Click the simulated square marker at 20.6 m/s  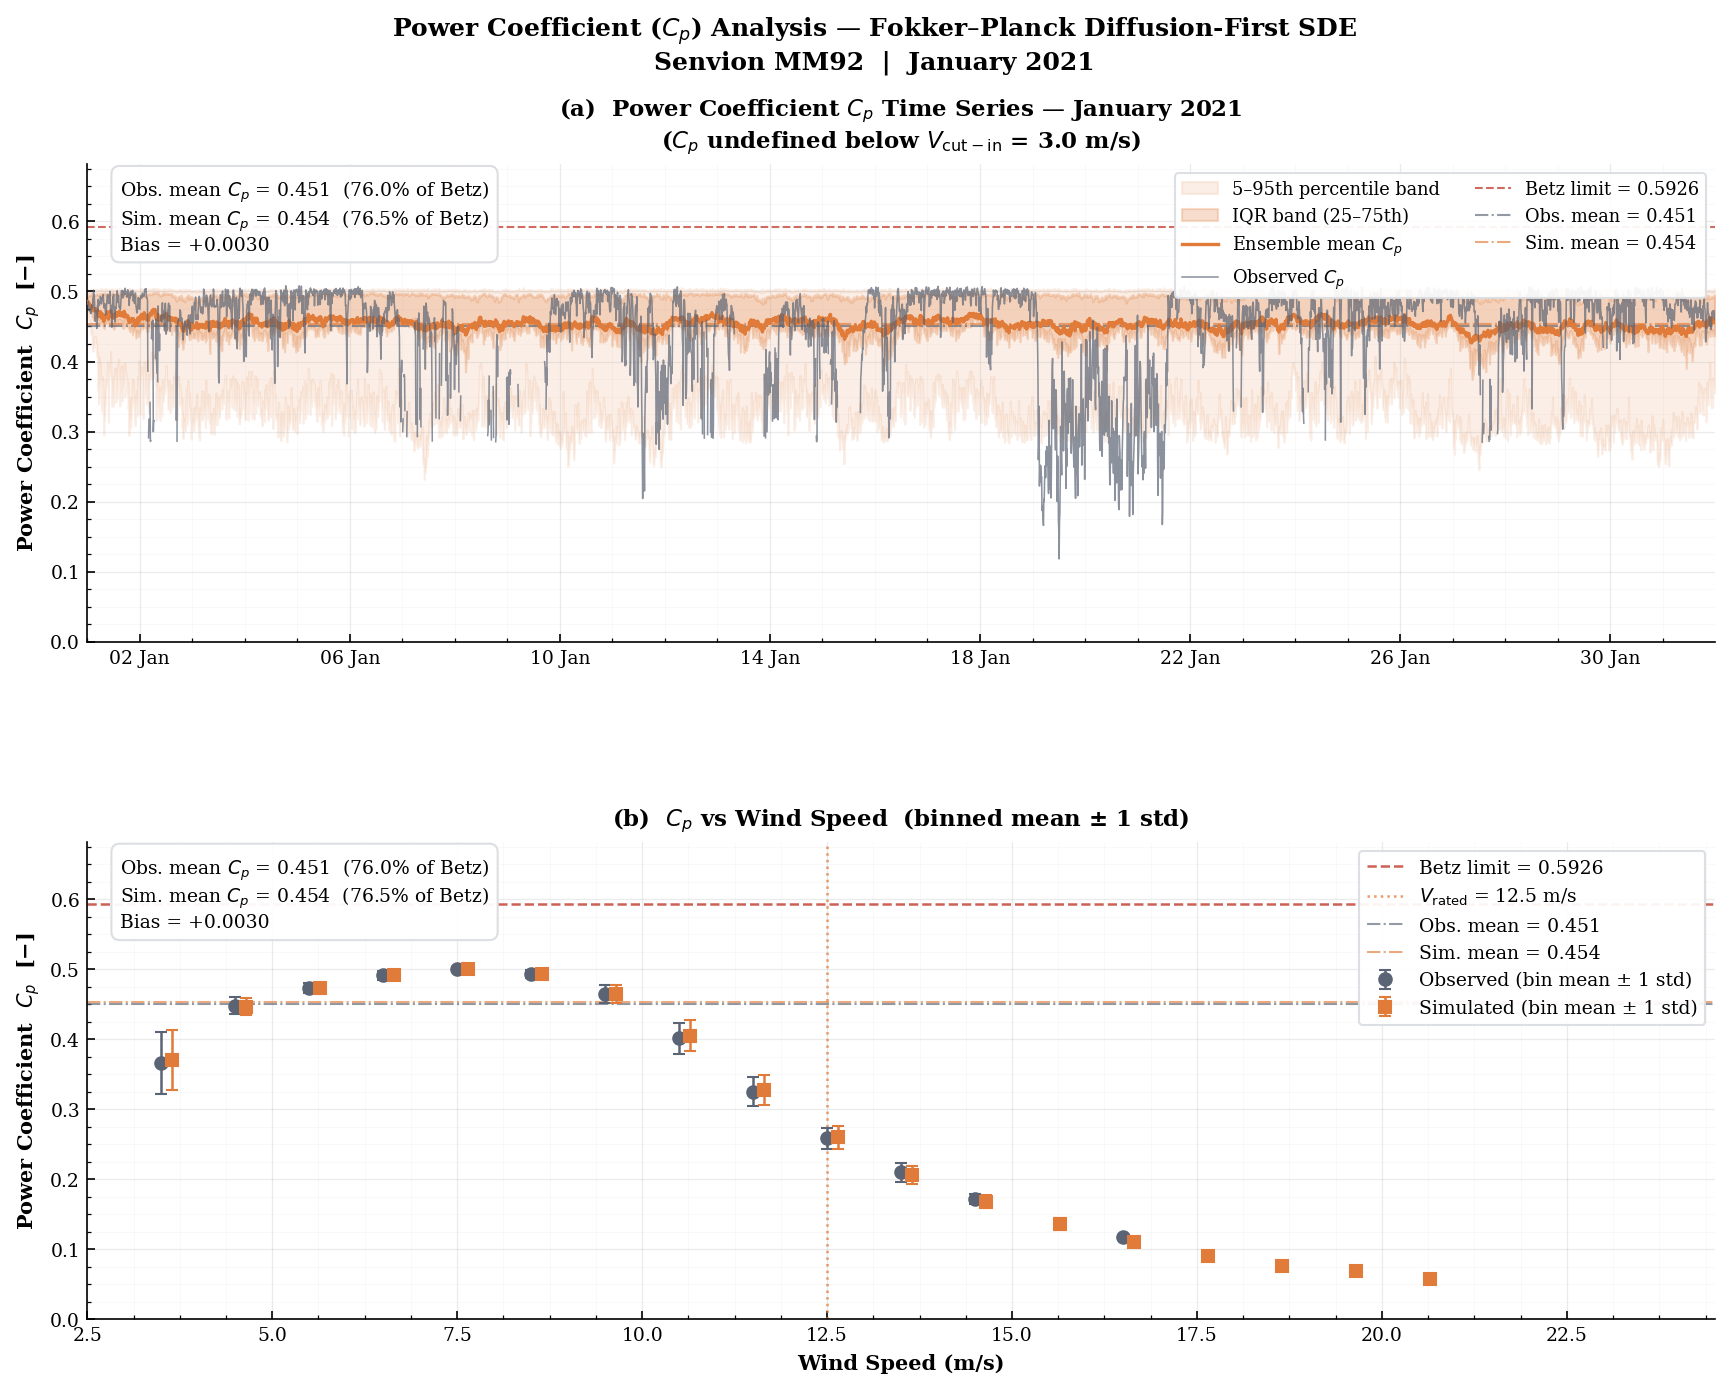point(1430,1279)
